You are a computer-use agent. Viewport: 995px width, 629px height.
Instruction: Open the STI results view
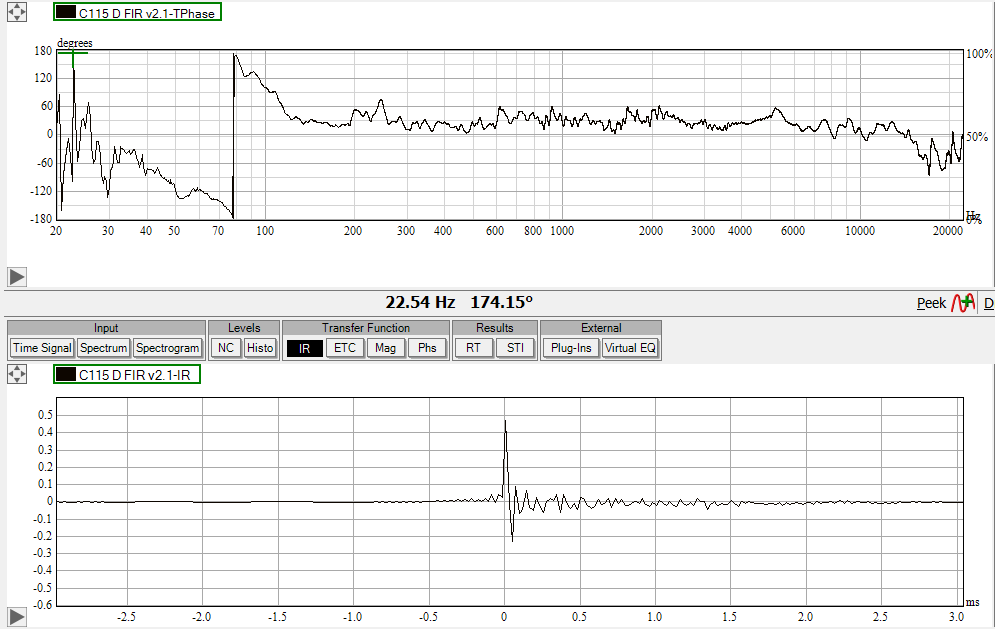pos(515,348)
